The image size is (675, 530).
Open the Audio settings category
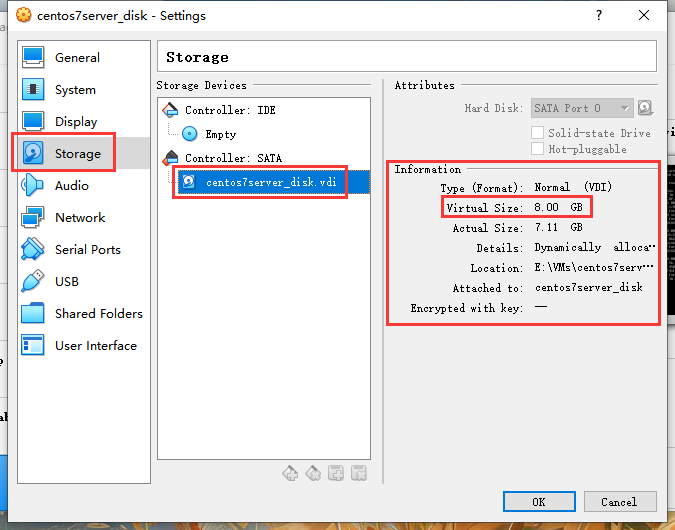point(84,186)
